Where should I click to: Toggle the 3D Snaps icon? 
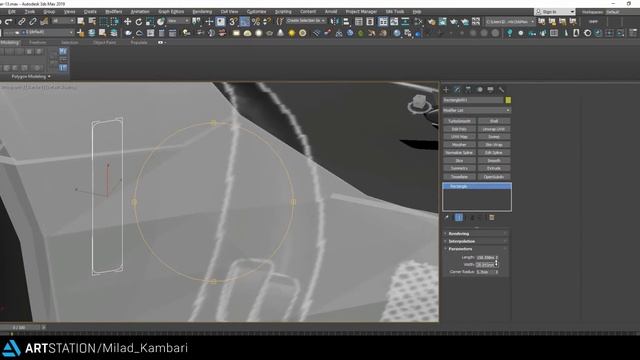coord(233,22)
